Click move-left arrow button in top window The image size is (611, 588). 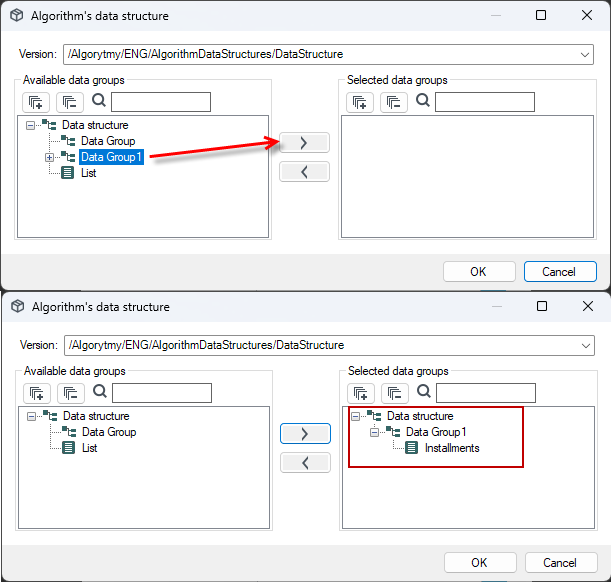(304, 172)
